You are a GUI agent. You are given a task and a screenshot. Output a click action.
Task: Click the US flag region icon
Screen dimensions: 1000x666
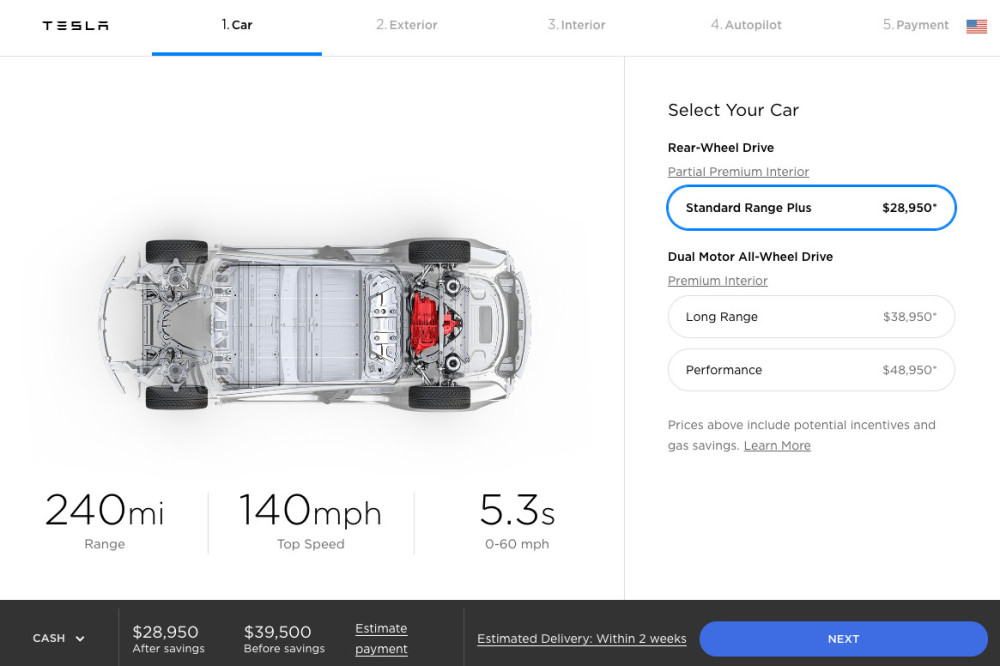click(x=976, y=26)
